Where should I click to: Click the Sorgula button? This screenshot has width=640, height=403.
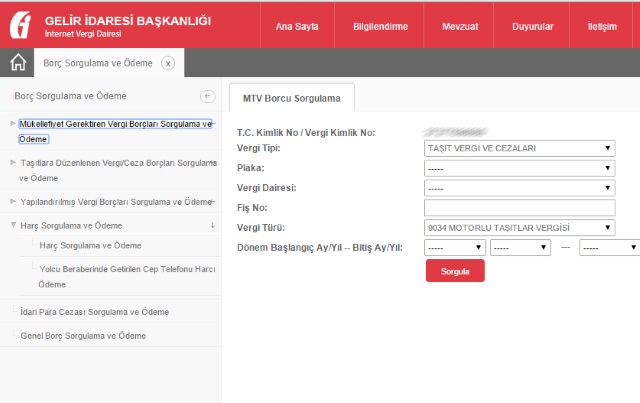(x=455, y=271)
